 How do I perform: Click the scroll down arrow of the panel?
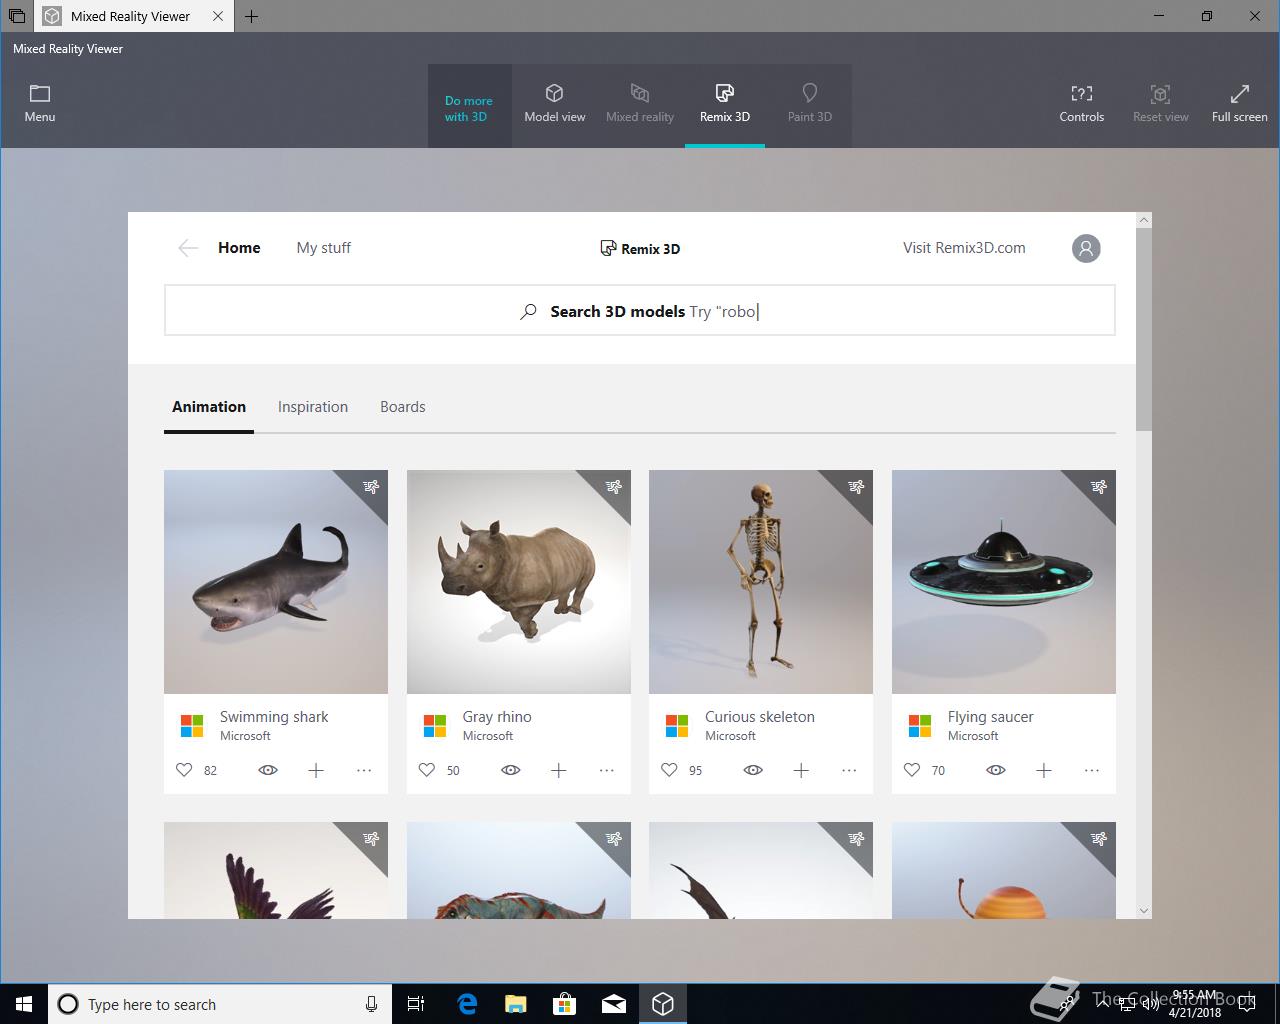pos(1144,911)
